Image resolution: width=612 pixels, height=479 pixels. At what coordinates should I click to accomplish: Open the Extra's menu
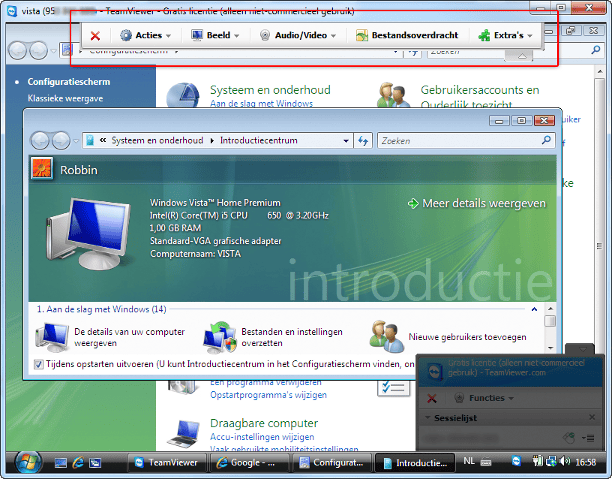[505, 36]
